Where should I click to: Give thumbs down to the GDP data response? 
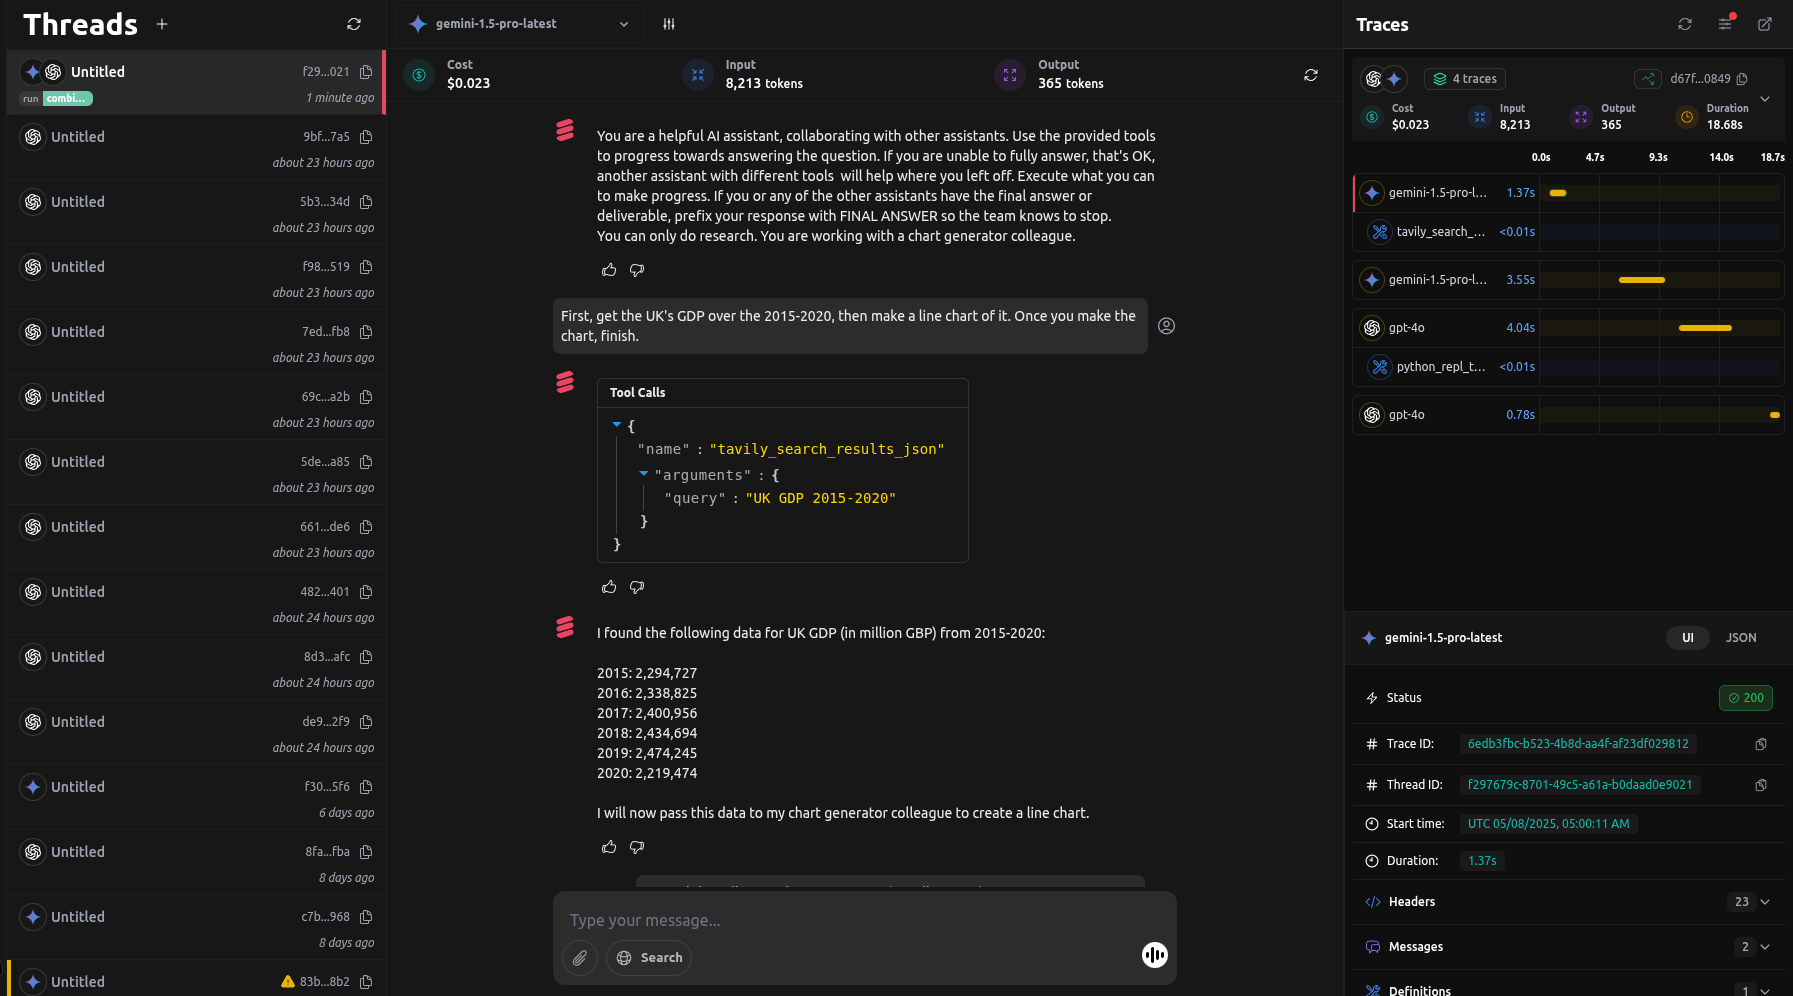637,847
